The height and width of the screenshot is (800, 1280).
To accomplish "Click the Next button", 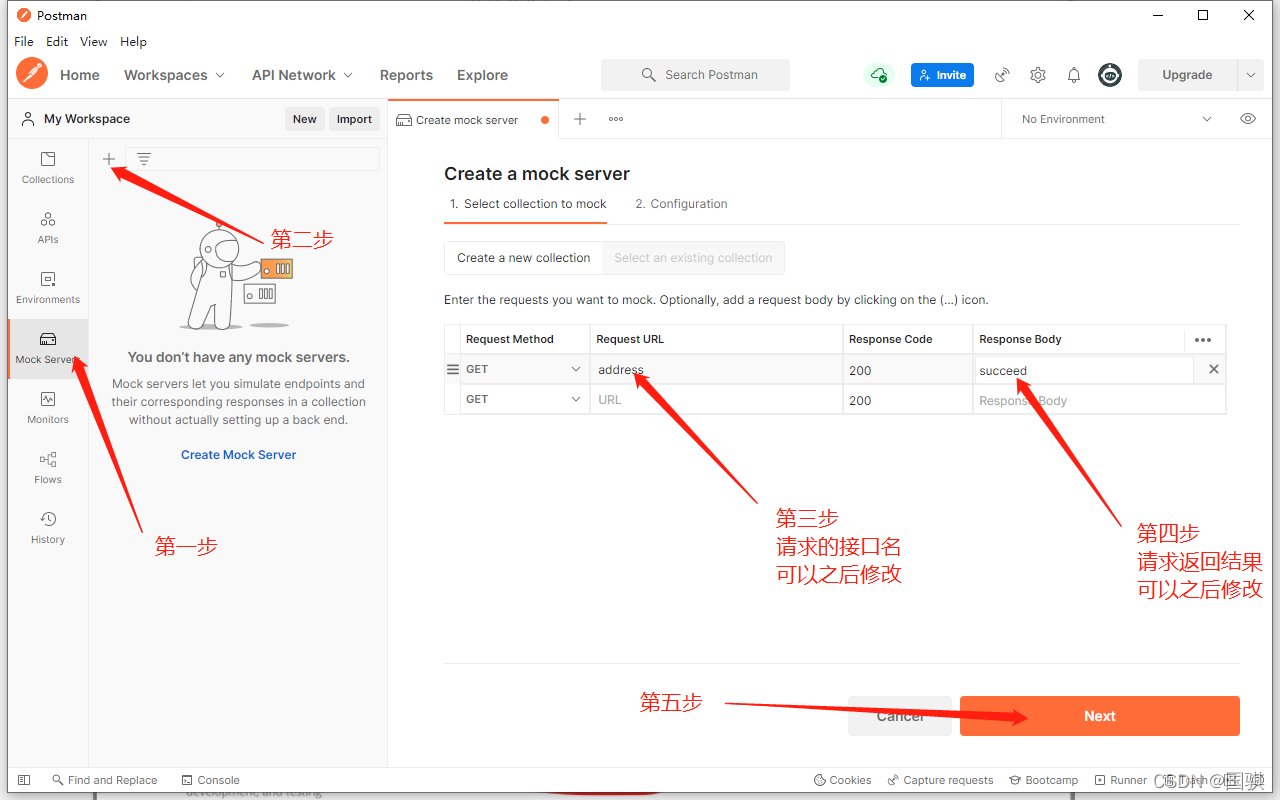I will pyautogui.click(x=1100, y=716).
